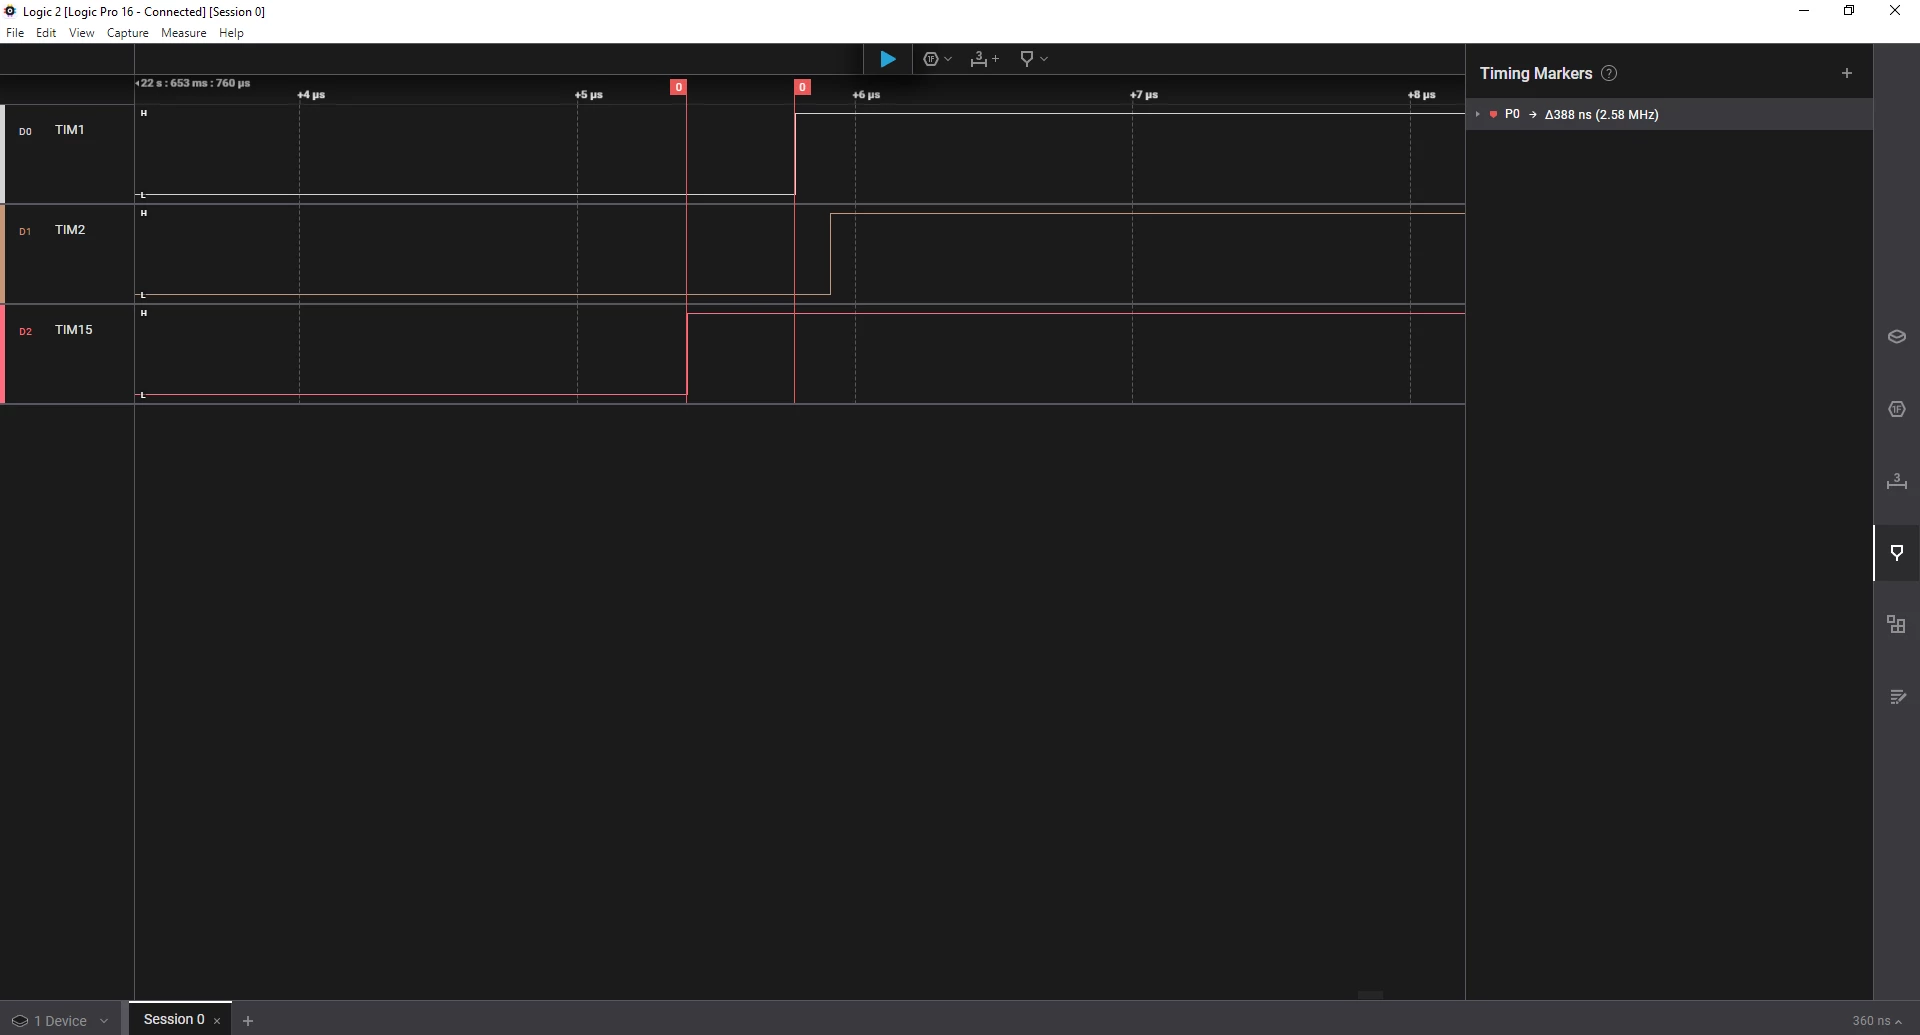
Task: Click the +6 µs time ruler label
Action: click(x=866, y=95)
